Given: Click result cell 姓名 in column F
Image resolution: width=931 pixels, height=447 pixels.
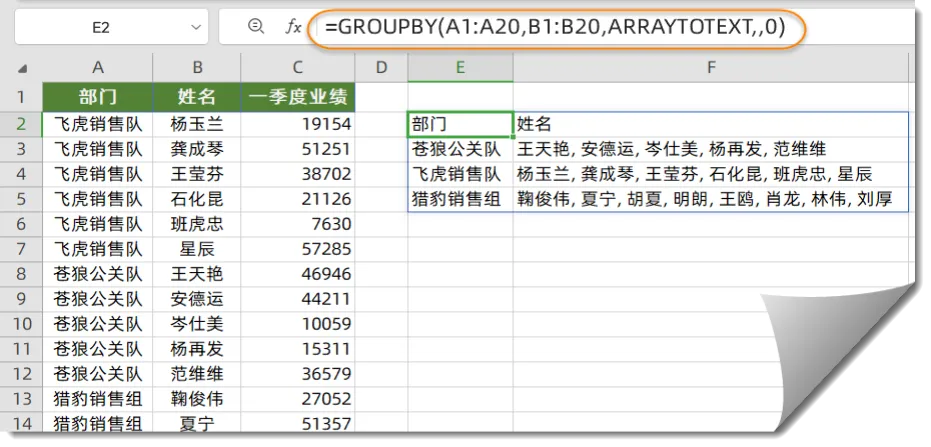Looking at the screenshot, I should click(711, 124).
